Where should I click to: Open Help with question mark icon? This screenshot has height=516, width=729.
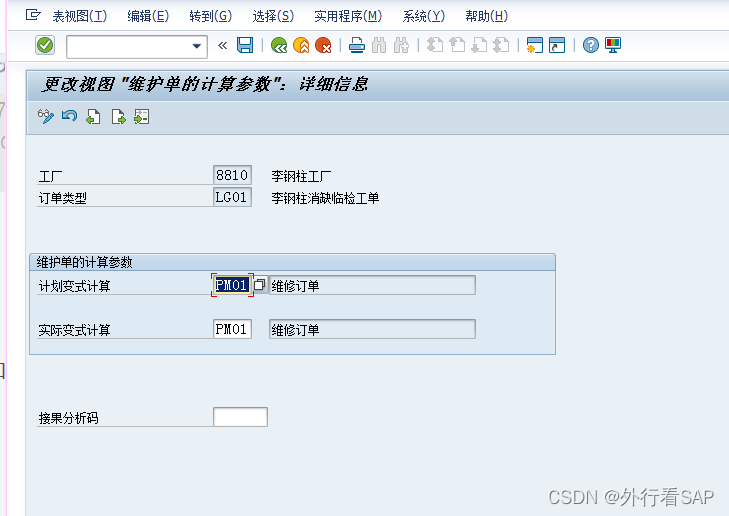tap(590, 46)
